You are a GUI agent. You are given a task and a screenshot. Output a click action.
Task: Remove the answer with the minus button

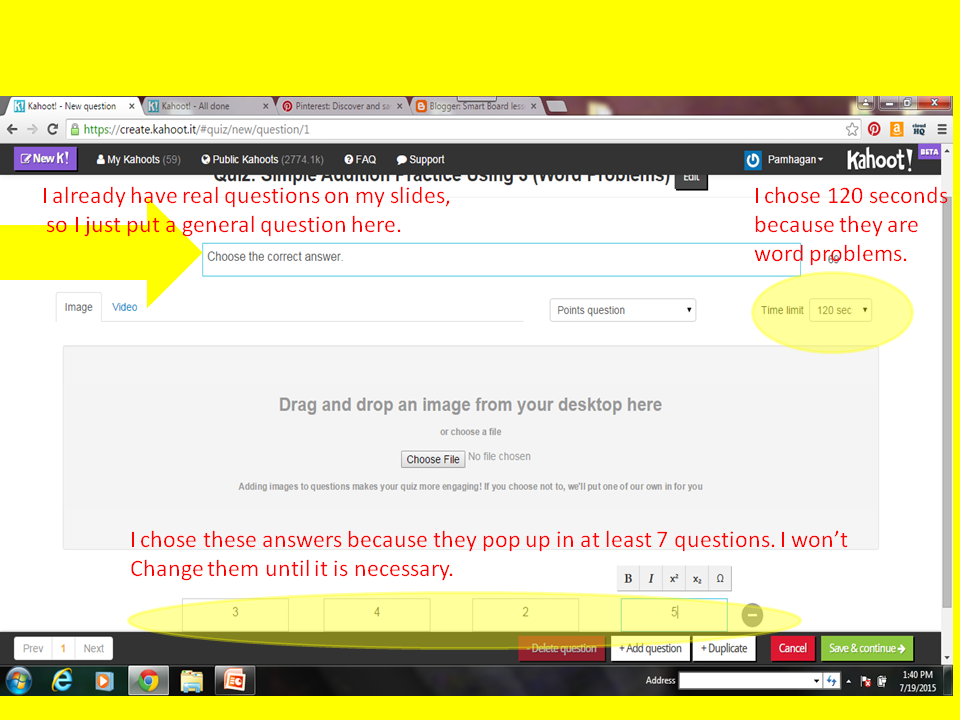tap(752, 615)
